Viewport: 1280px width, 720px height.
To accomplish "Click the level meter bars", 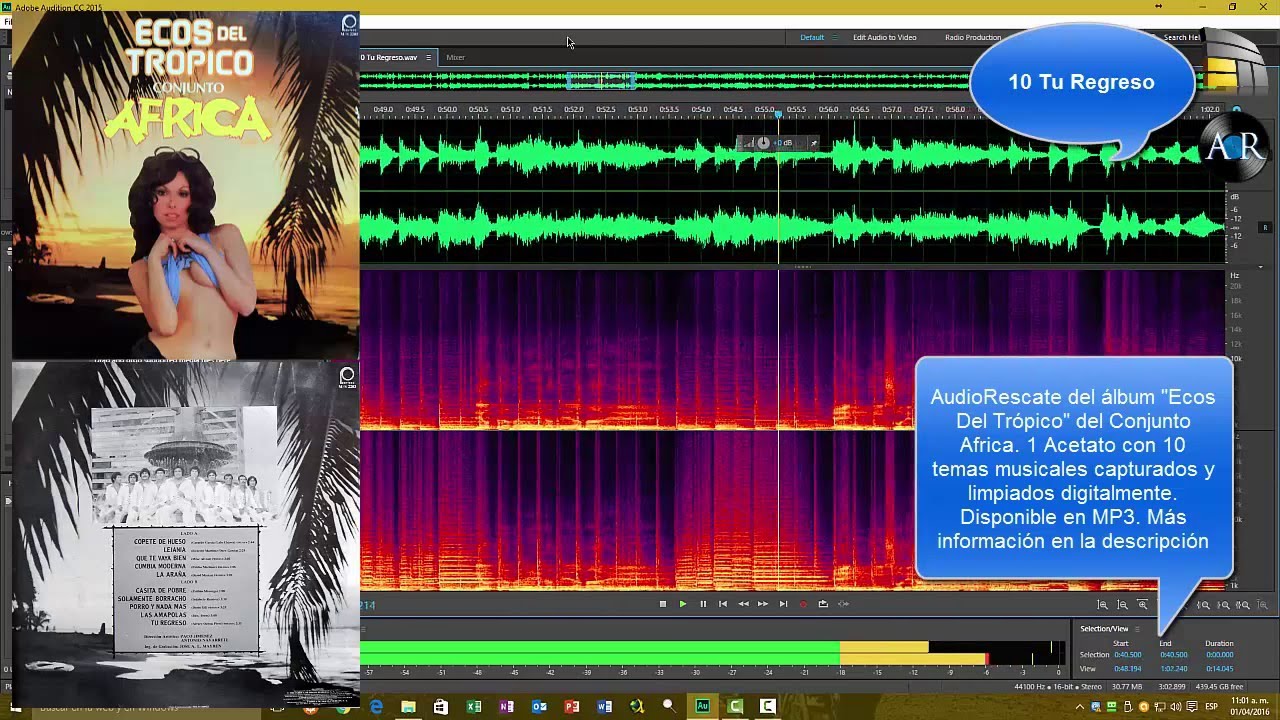I will click(713, 653).
